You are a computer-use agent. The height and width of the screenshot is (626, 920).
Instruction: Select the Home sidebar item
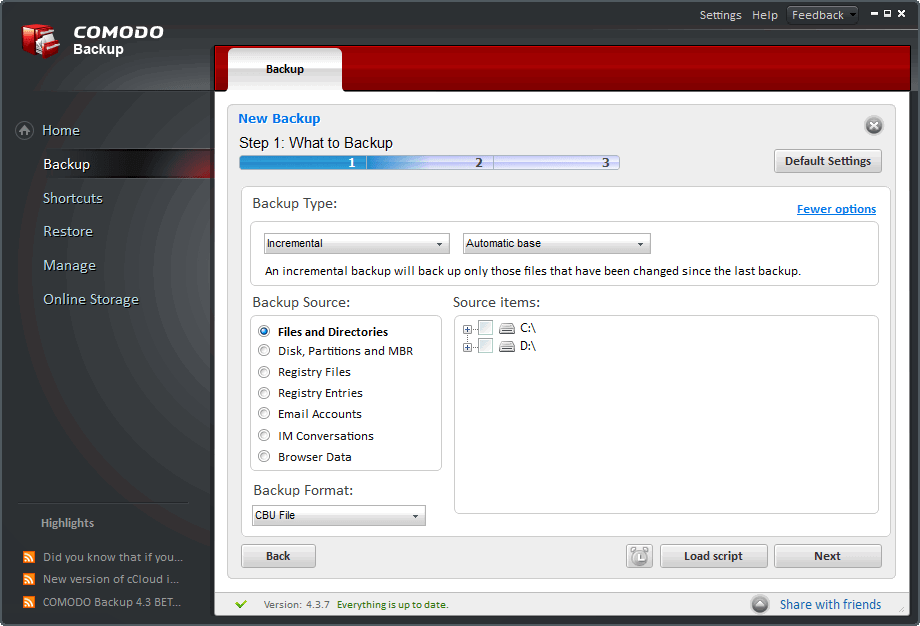pyautogui.click(x=60, y=130)
